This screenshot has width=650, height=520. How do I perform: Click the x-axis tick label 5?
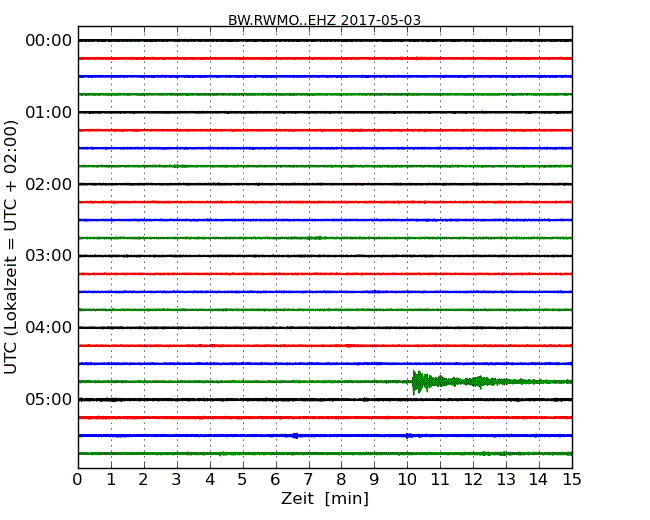243,480
